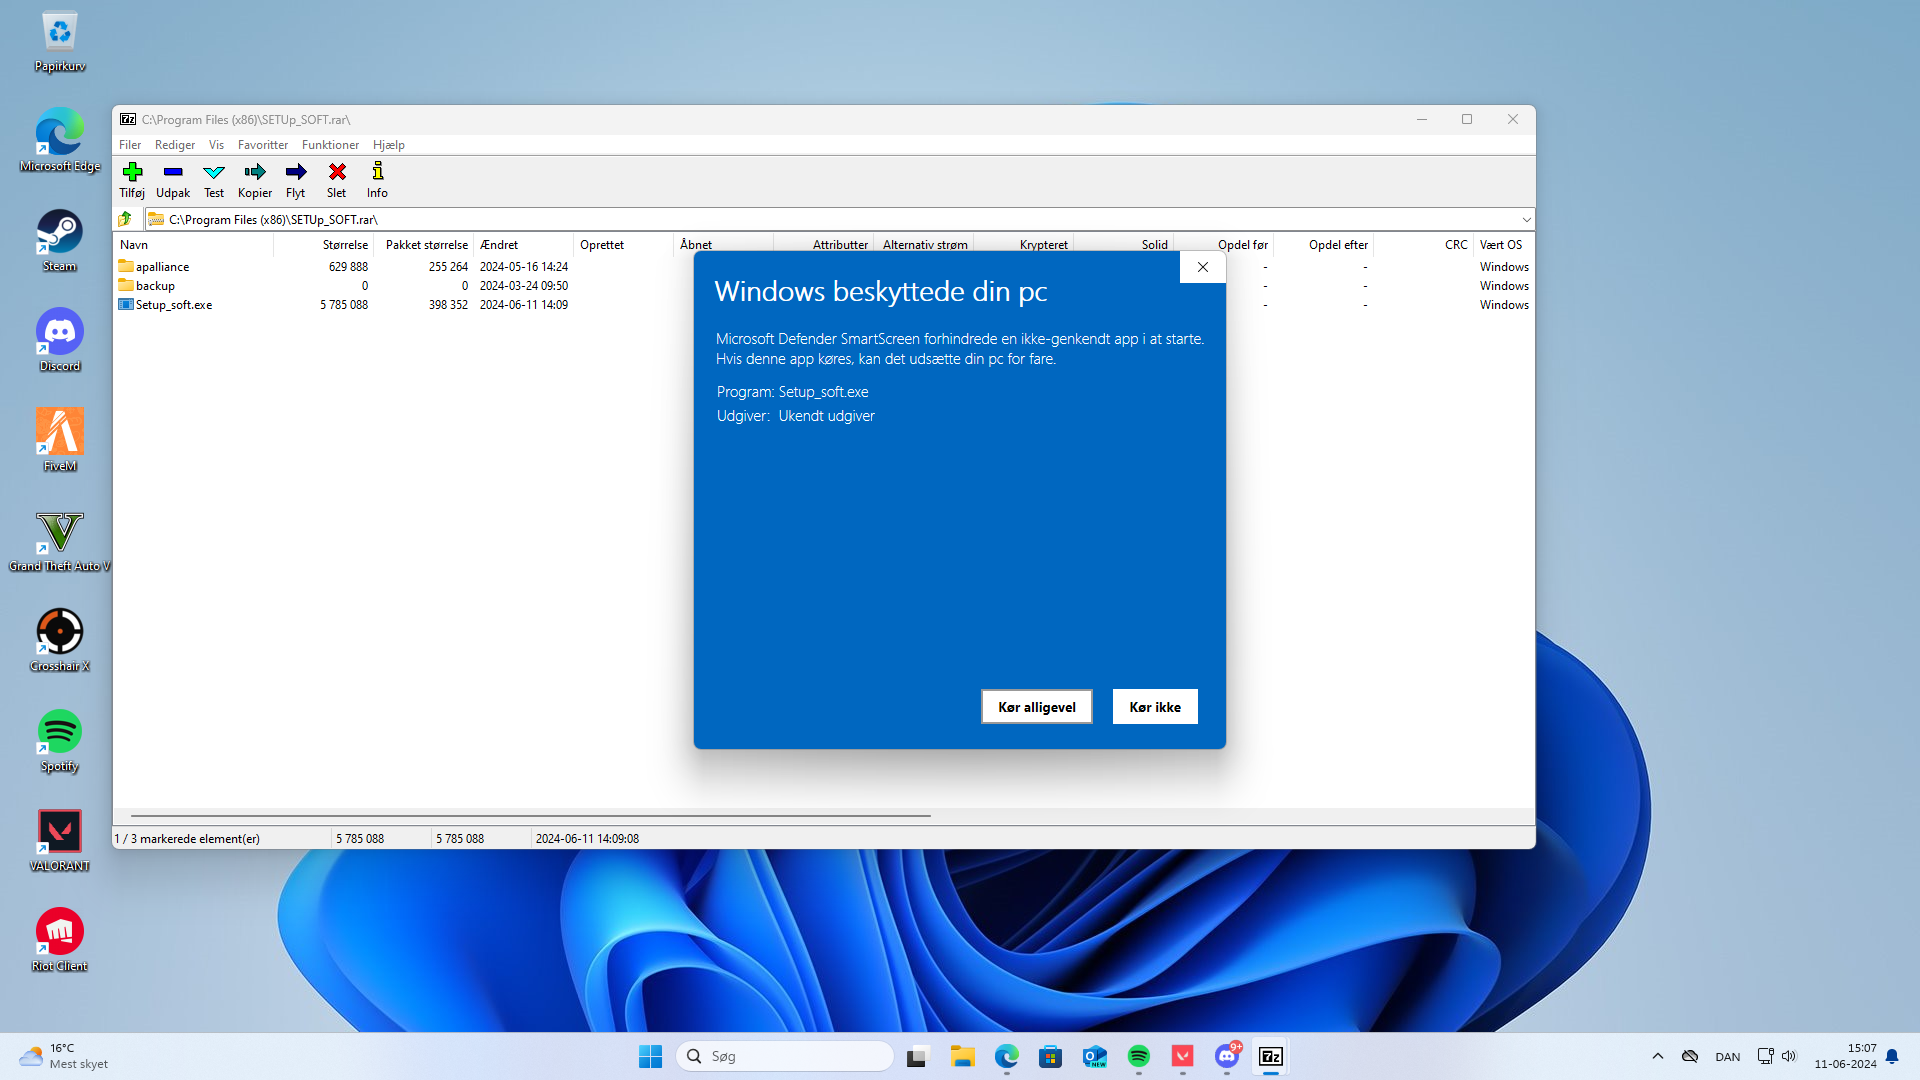
Task: Click the up-folder icon beside address bar
Action: 125,219
